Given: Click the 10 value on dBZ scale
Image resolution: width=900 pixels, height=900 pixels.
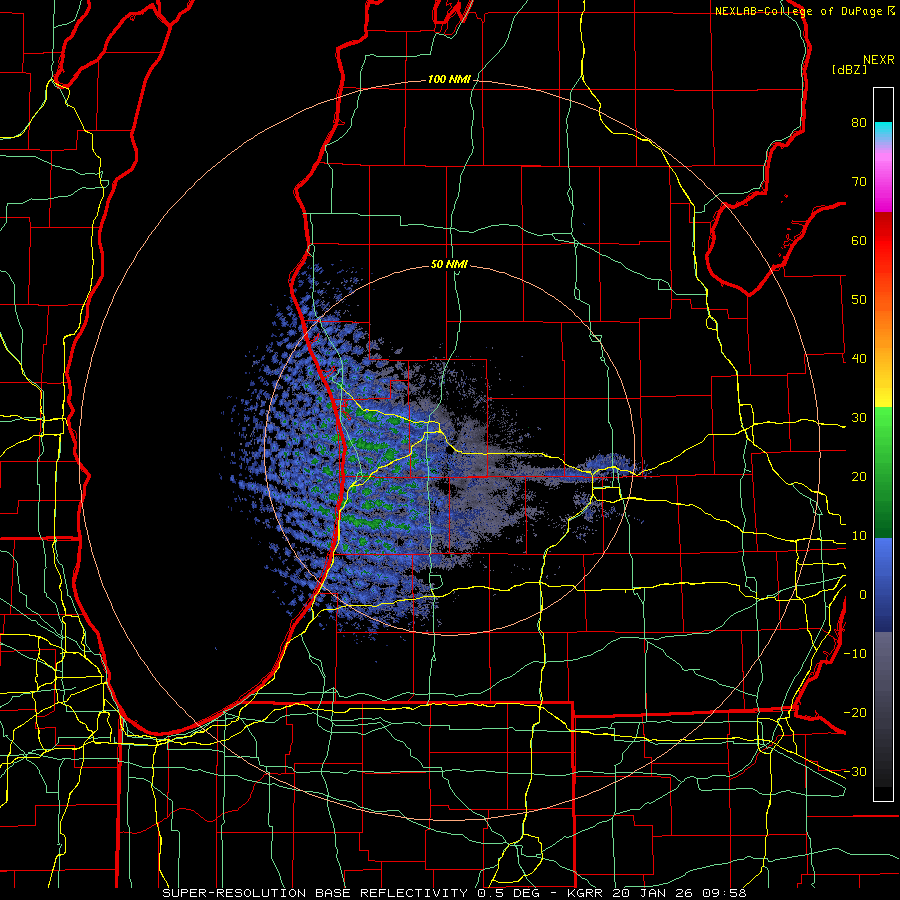Looking at the screenshot, I should tap(859, 536).
